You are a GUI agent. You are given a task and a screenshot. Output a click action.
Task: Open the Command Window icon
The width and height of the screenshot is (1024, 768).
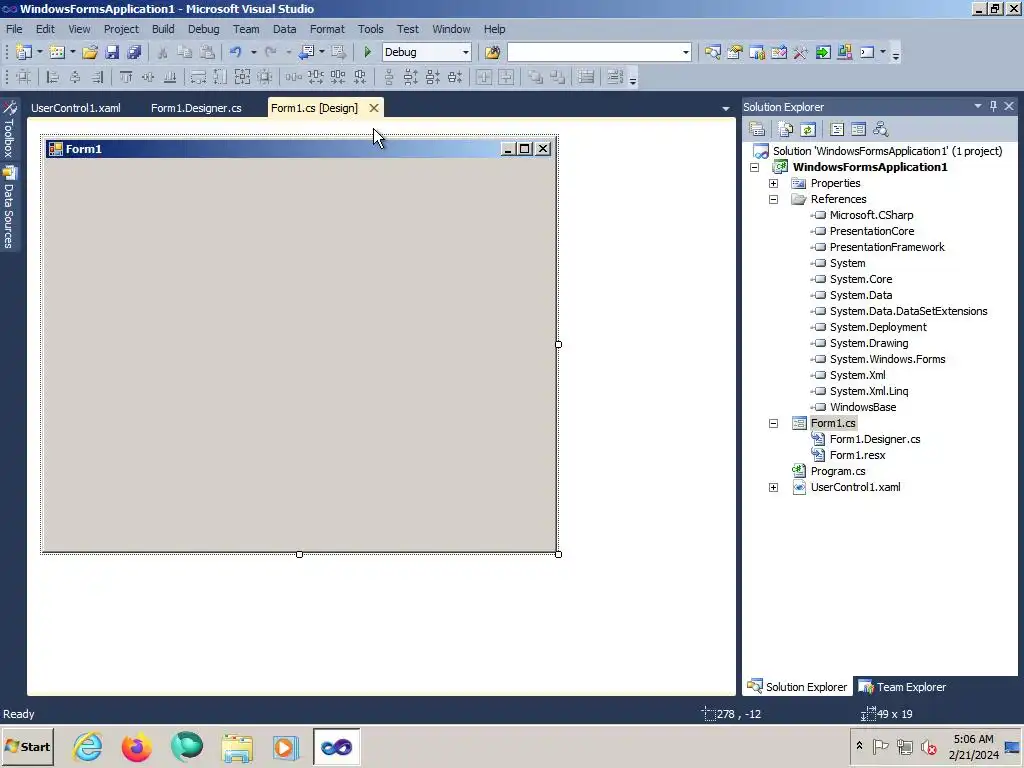867,52
